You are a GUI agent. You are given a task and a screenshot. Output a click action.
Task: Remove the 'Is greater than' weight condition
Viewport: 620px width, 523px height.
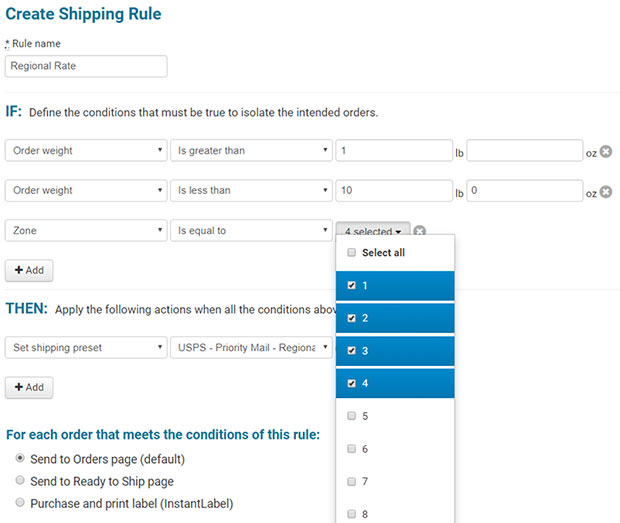[x=605, y=151]
